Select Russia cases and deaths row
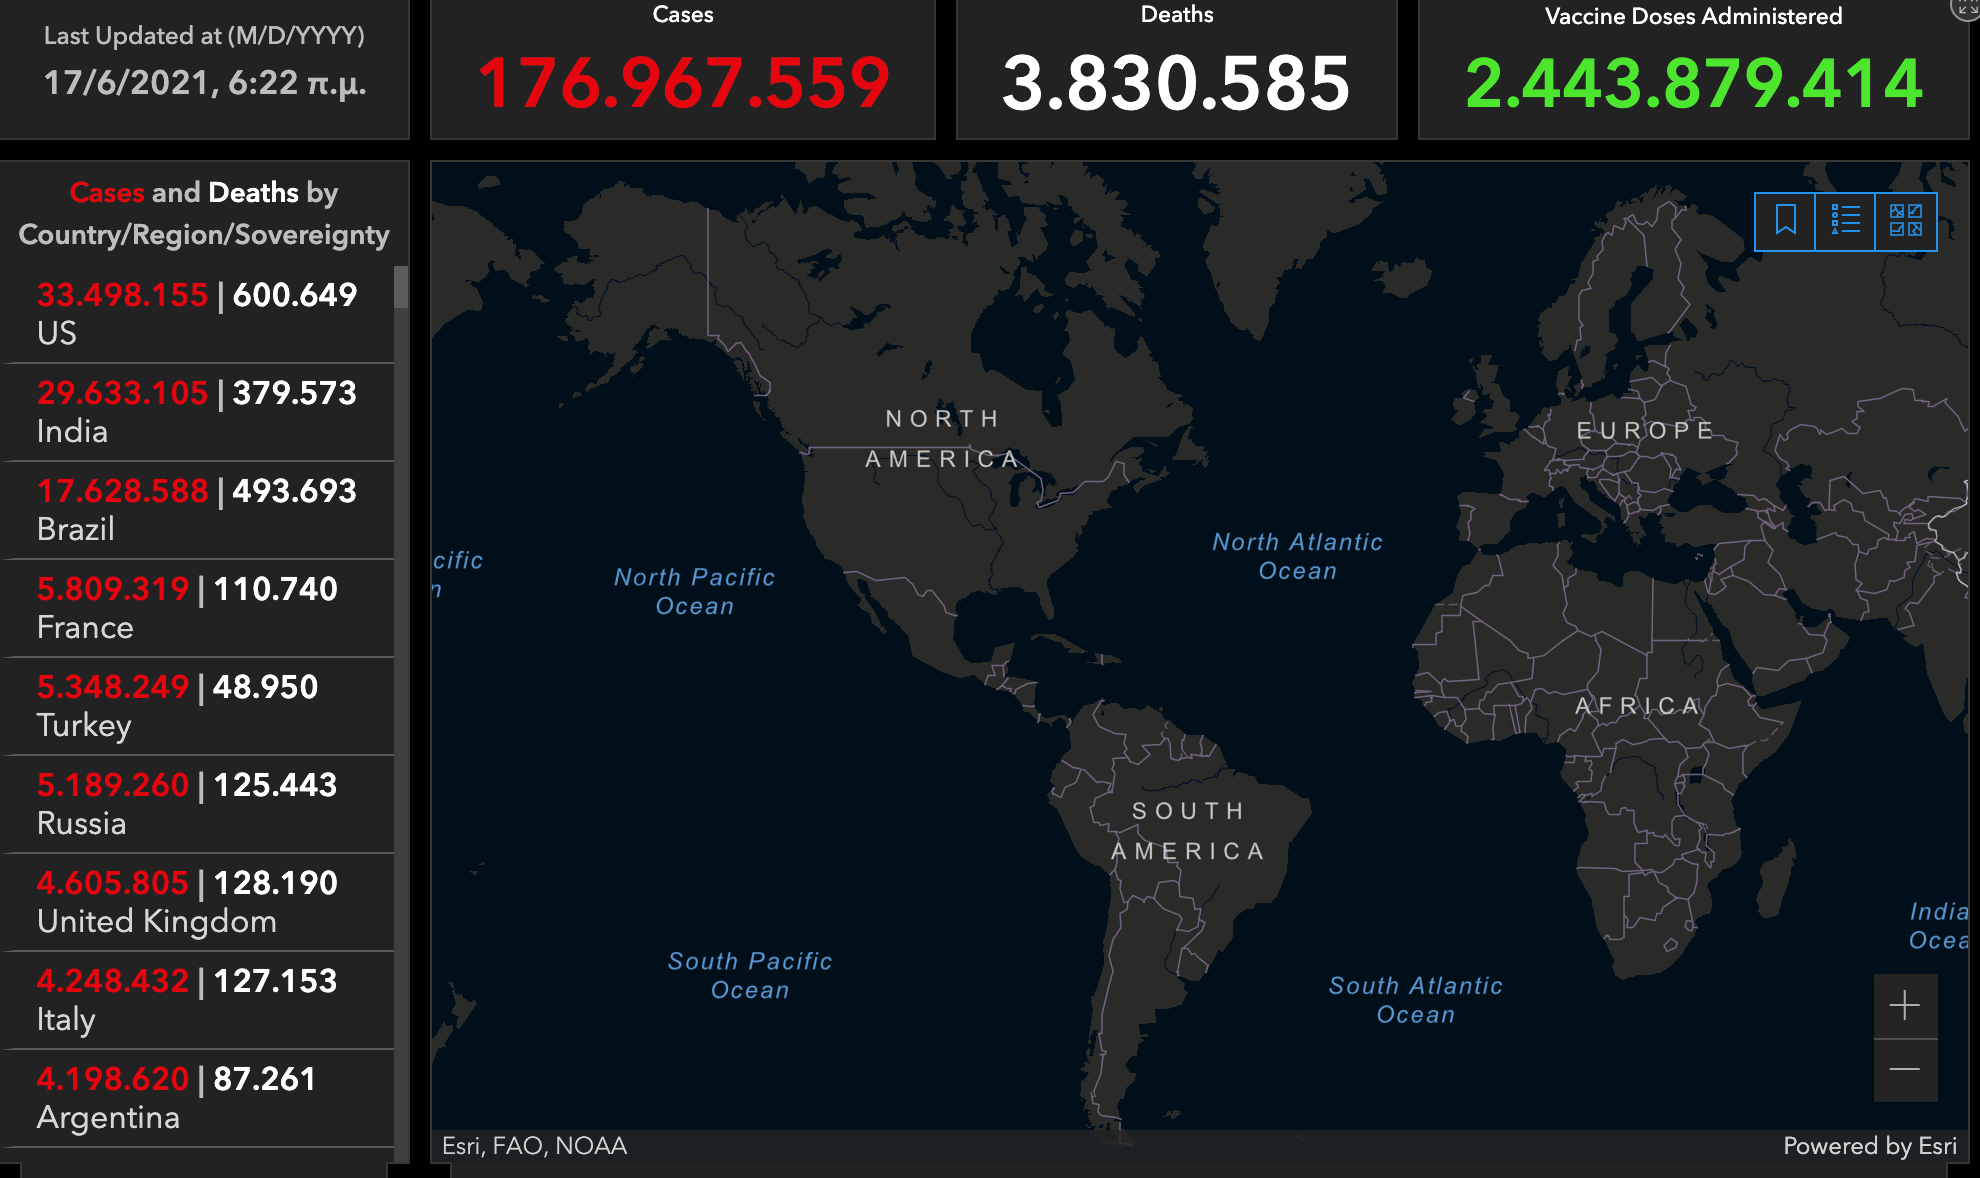The height and width of the screenshot is (1178, 1980). click(x=197, y=803)
